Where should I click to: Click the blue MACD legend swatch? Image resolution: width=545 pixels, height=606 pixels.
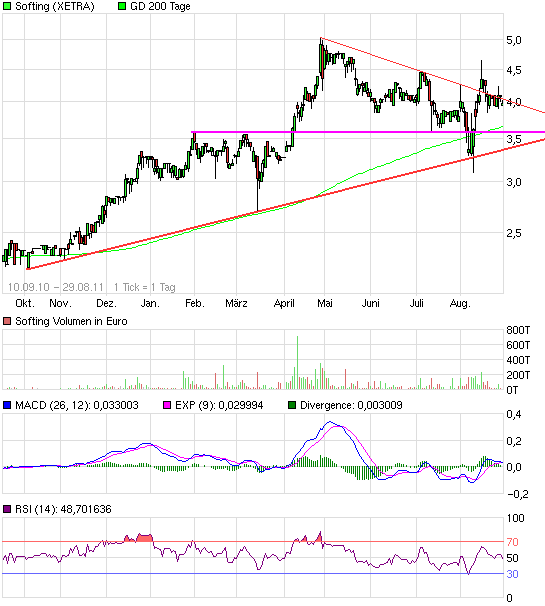click(7, 405)
